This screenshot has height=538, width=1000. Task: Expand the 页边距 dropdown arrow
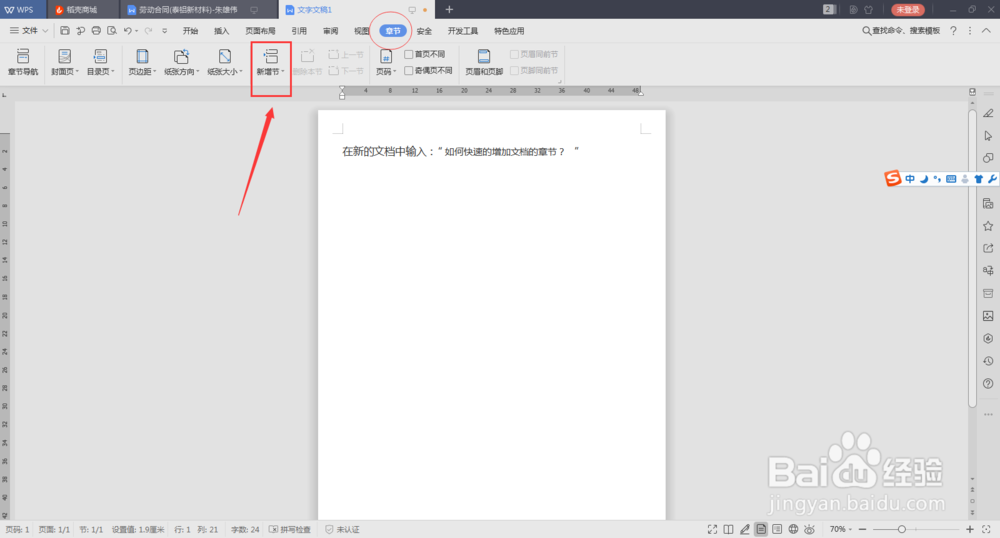coord(154,72)
